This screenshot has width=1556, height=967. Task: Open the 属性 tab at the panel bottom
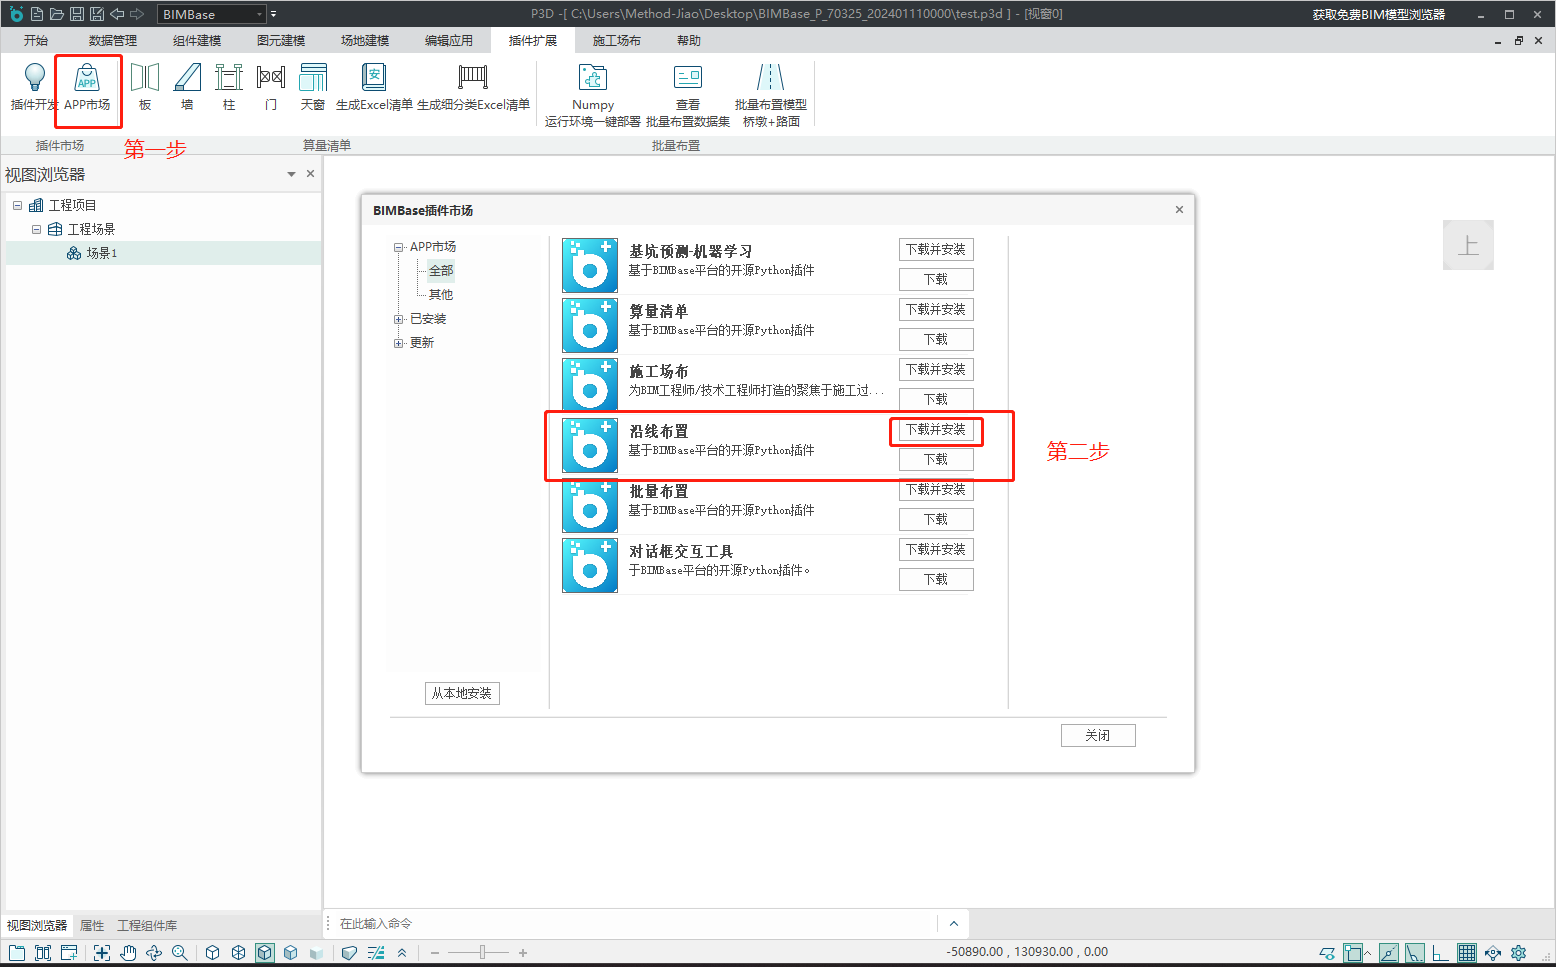pyautogui.click(x=92, y=926)
